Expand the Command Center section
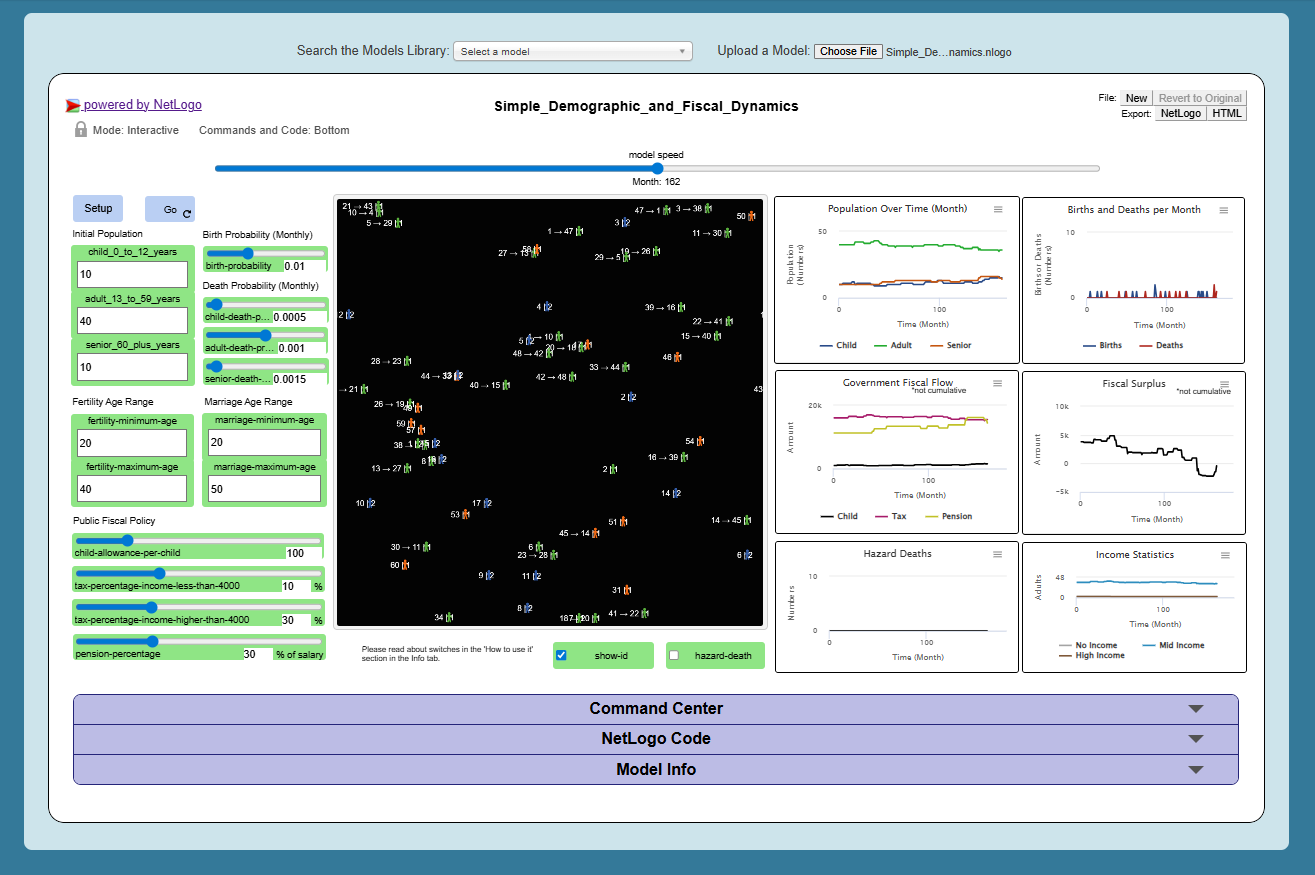Screen dimensions: 1315x875 (x=656, y=708)
